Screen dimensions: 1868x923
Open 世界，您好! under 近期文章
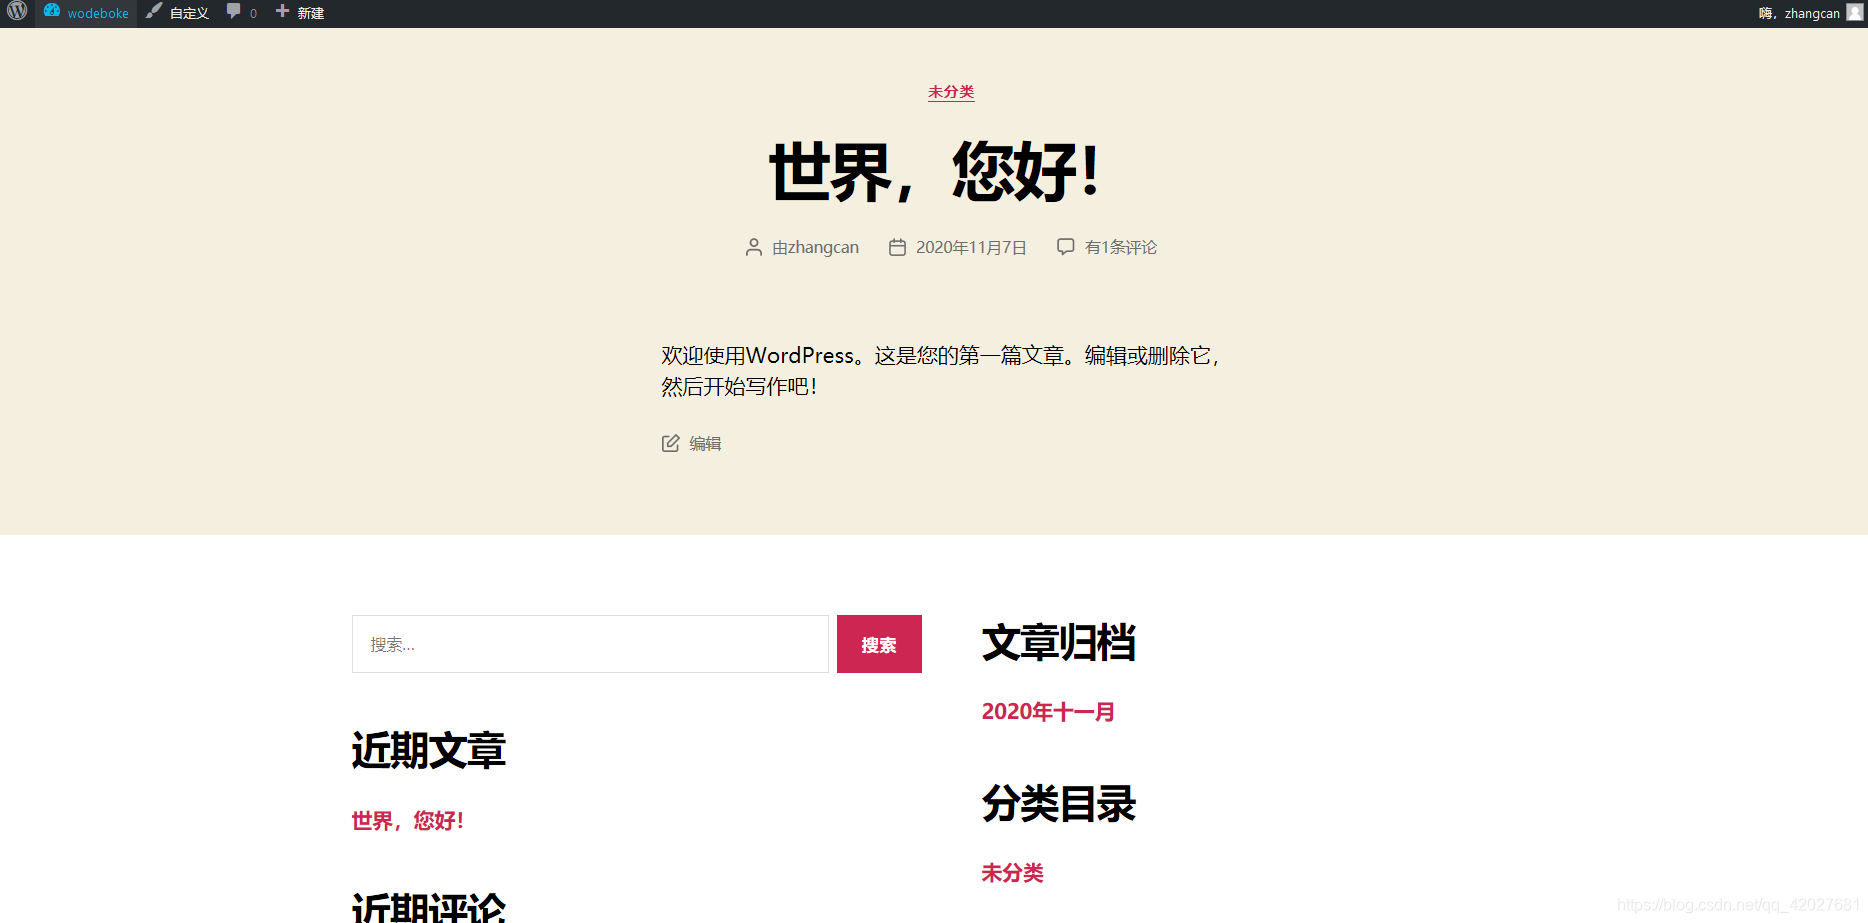(406, 820)
